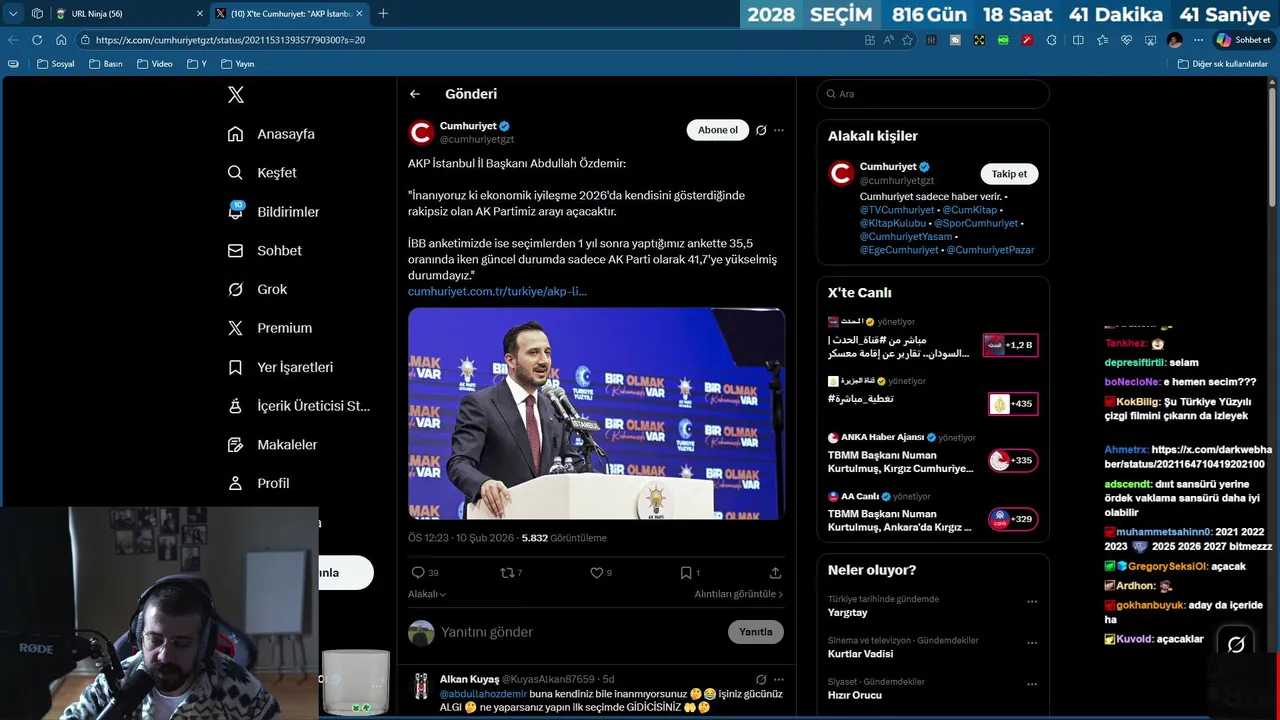Join live stream with +1,2 B listeners
The image size is (1280, 720).
(1010, 345)
